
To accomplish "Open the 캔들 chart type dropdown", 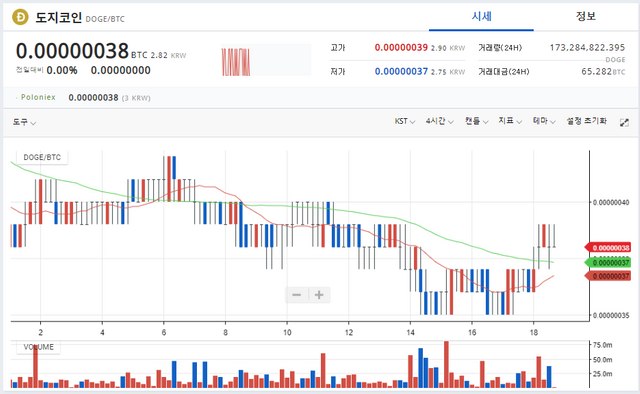I will pos(476,121).
